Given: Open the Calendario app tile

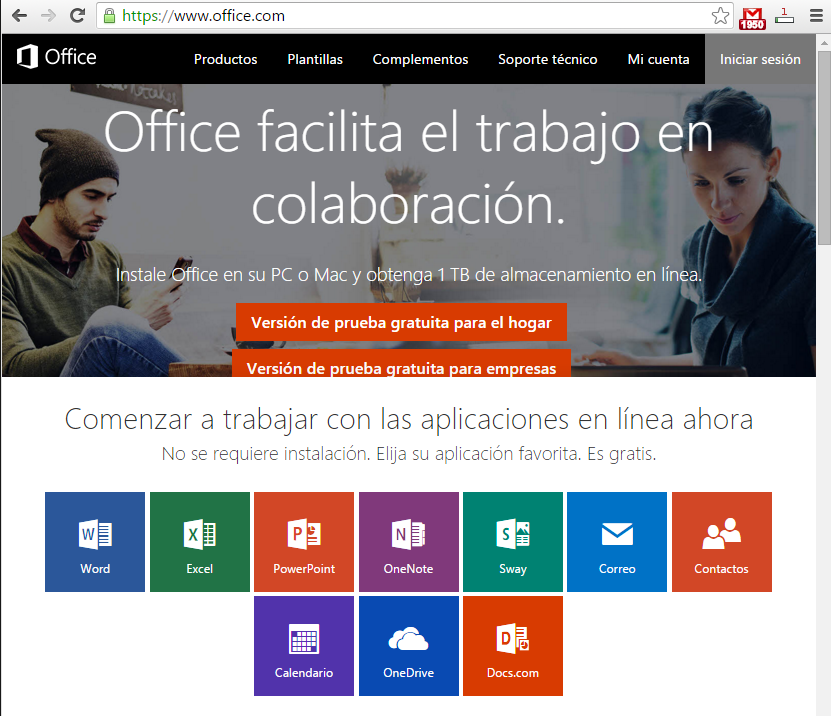Looking at the screenshot, I should (304, 646).
